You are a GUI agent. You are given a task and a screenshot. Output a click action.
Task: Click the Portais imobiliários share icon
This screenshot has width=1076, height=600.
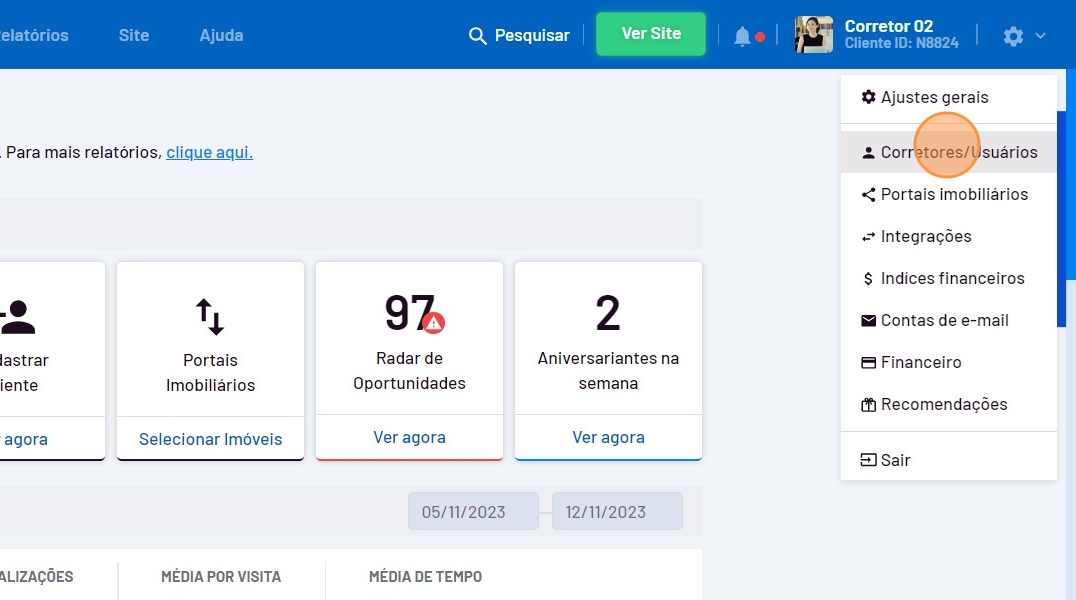coord(868,195)
